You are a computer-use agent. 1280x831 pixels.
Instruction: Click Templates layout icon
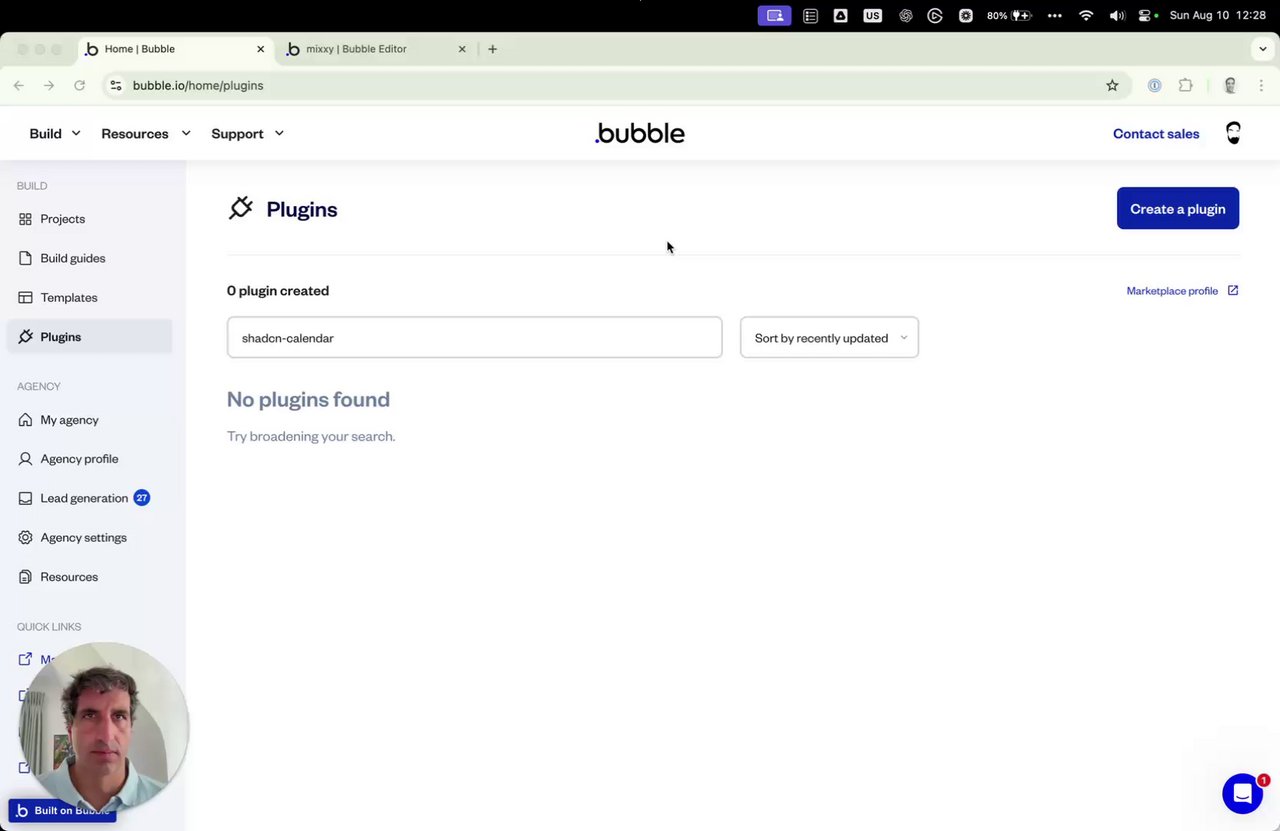click(x=25, y=298)
